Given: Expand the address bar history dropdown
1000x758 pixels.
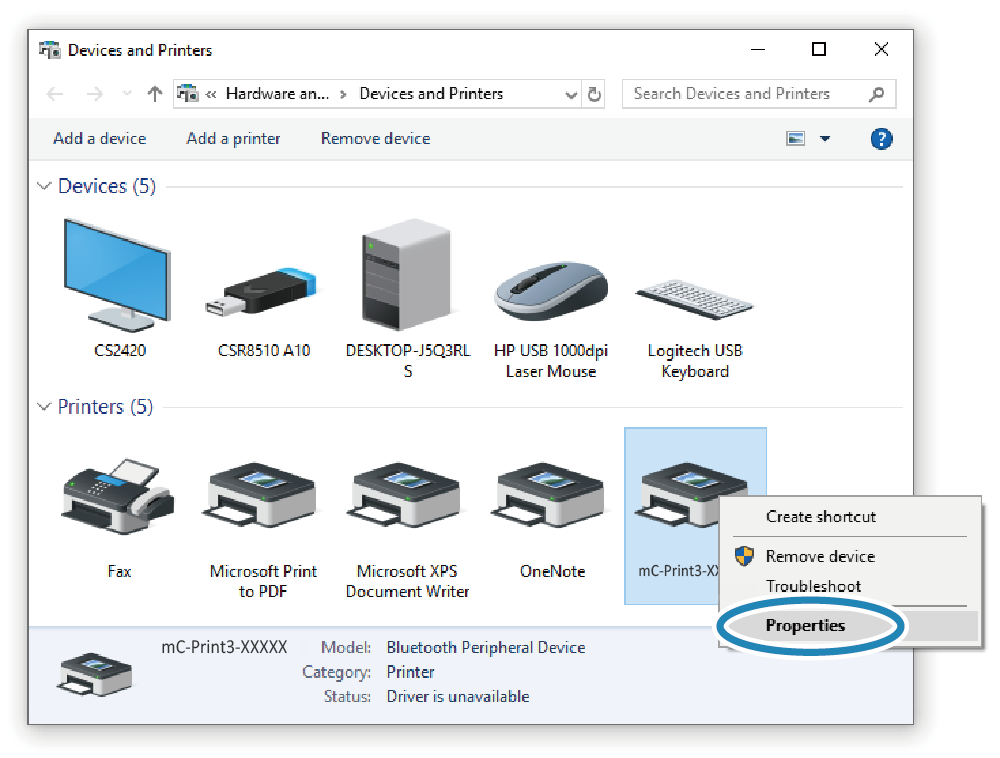Looking at the screenshot, I should pyautogui.click(x=571, y=95).
